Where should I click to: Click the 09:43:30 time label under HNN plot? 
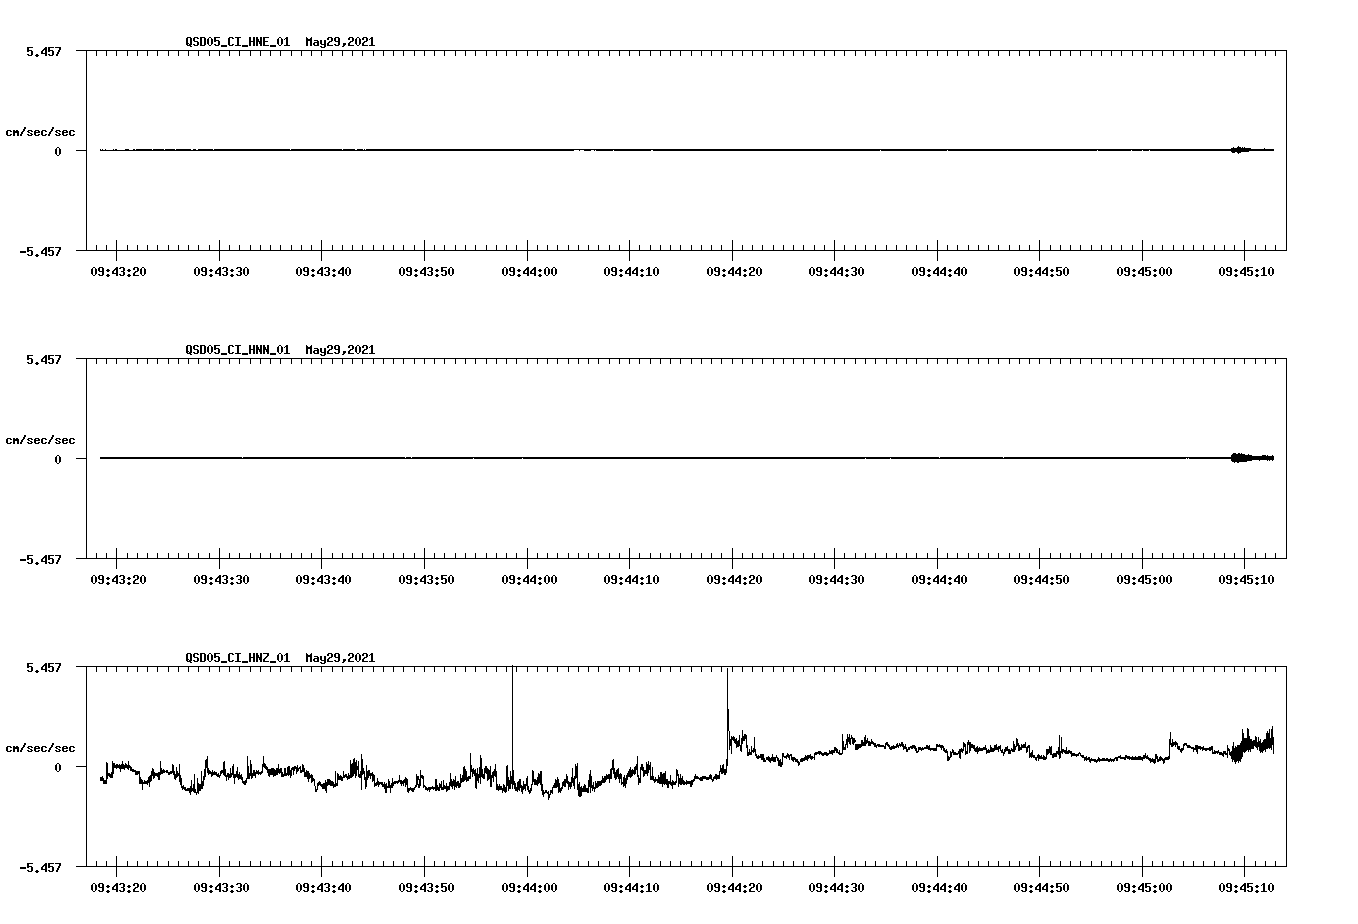tap(220, 579)
